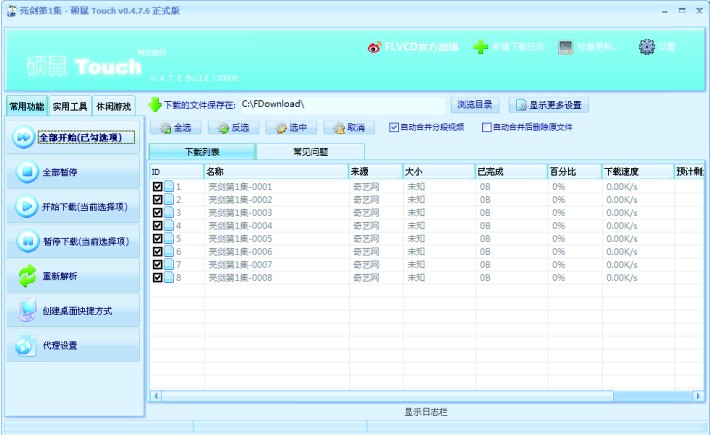Screen dimensions: 710x435
Task: Click the 选中 button
Action: pos(292,128)
